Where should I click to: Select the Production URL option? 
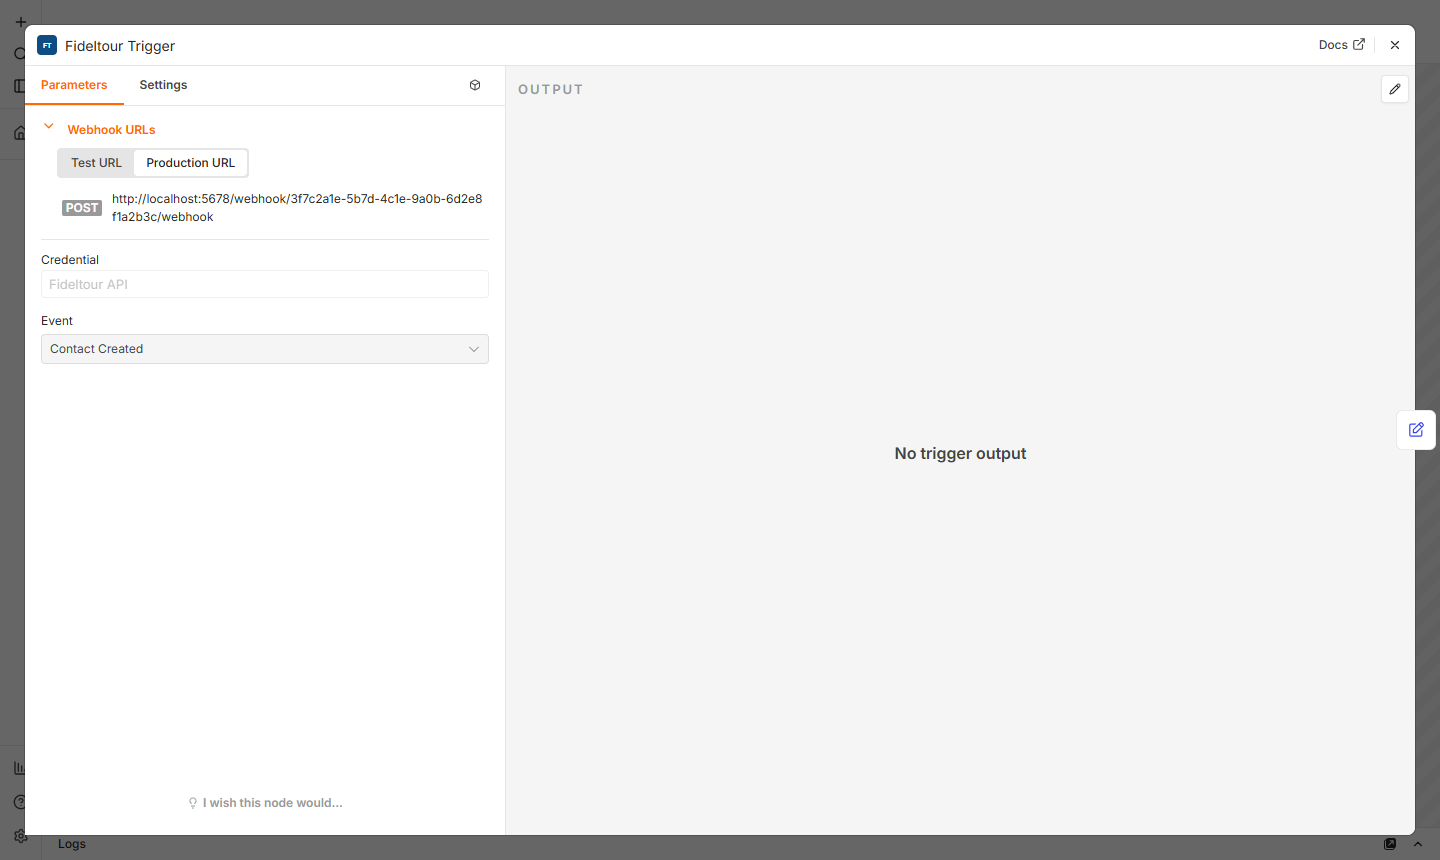point(191,163)
